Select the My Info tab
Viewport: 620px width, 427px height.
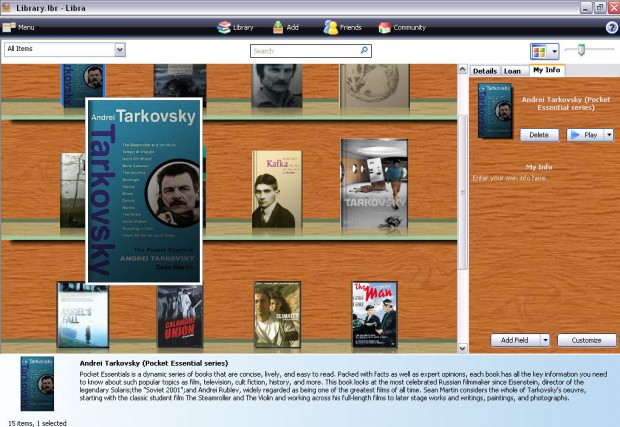(546, 70)
